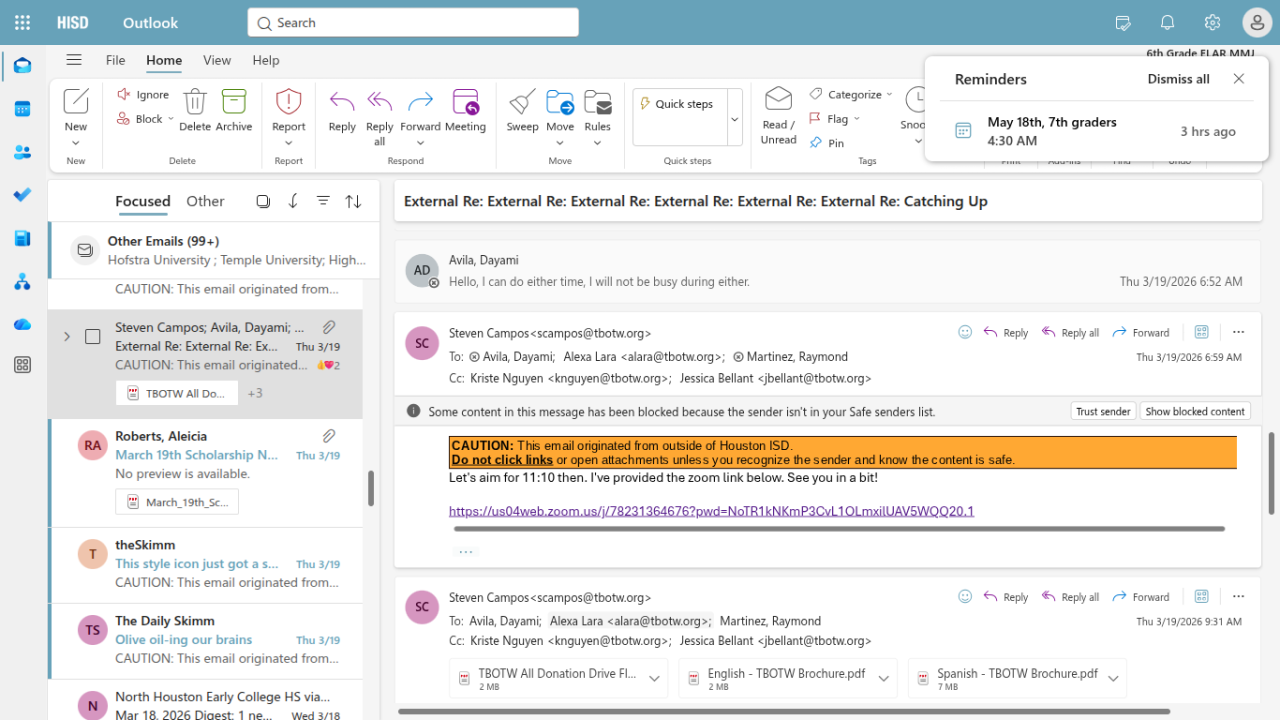This screenshot has width=1280, height=720.
Task: Open the Zoom meeting link
Action: point(711,511)
